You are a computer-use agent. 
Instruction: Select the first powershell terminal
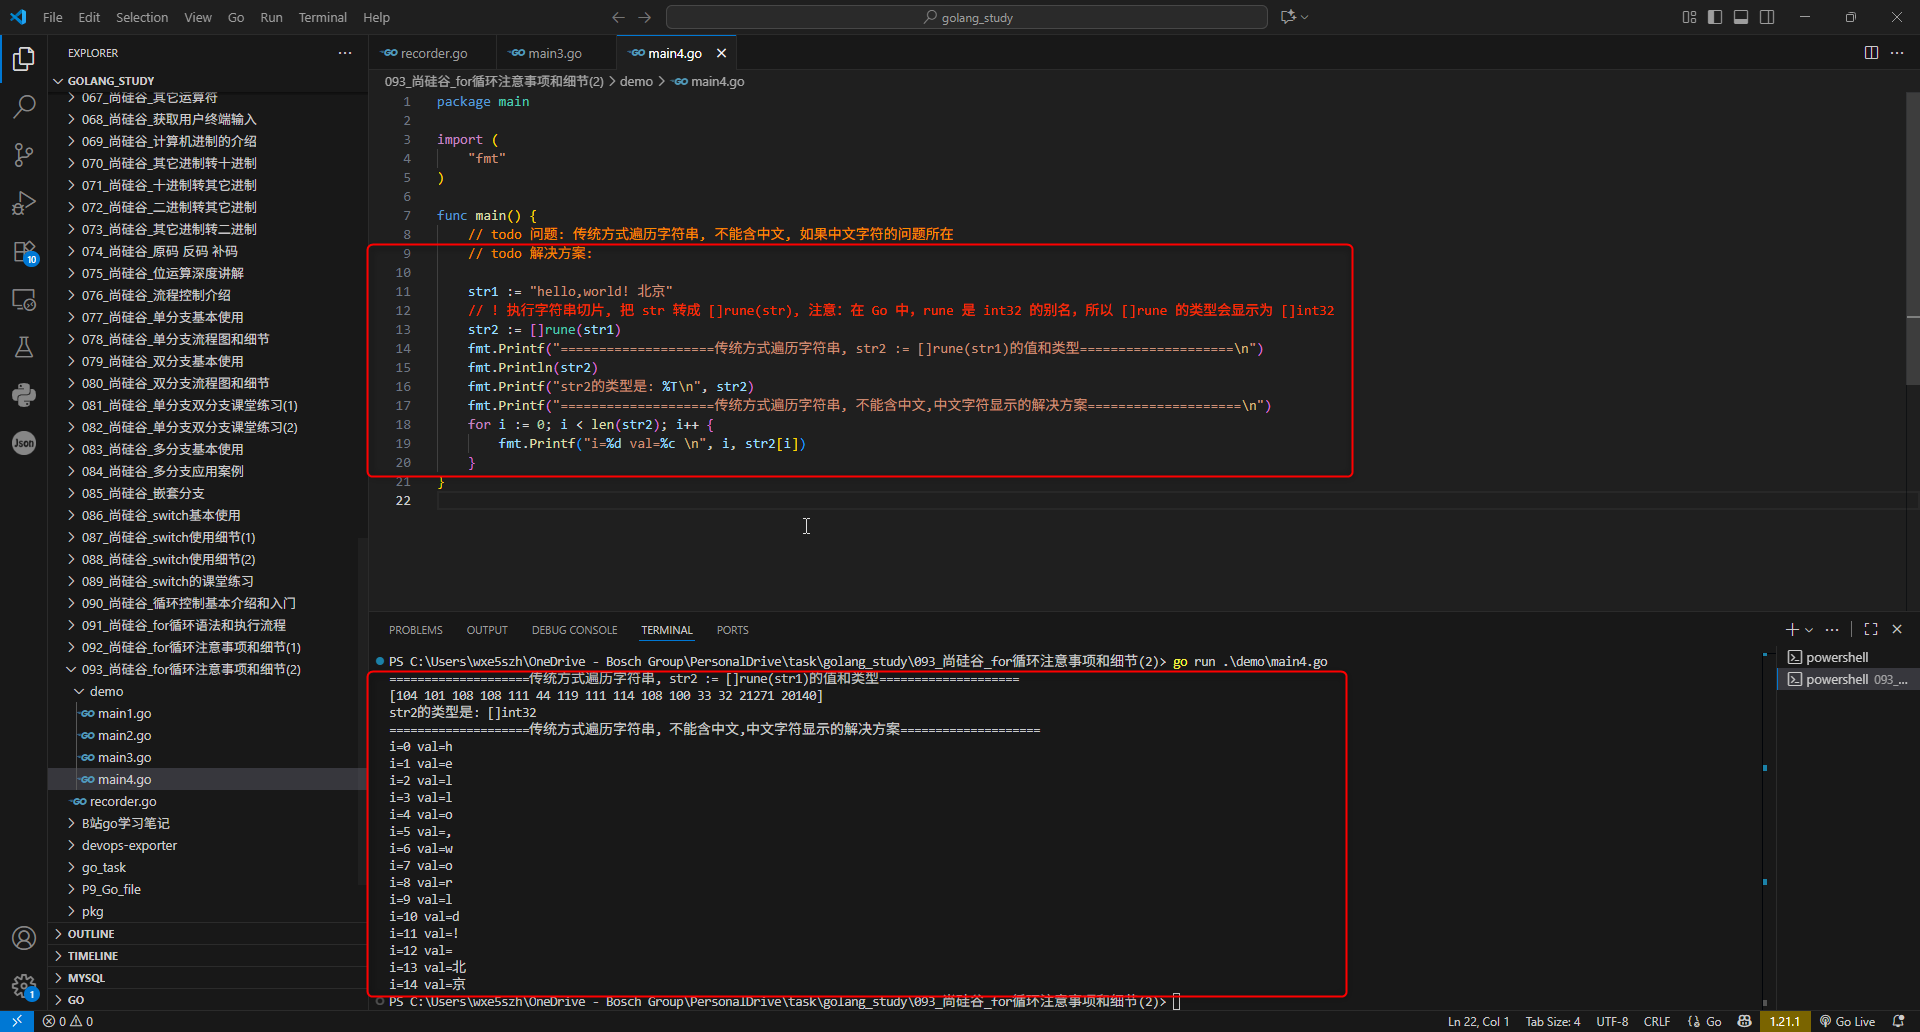(1847, 657)
